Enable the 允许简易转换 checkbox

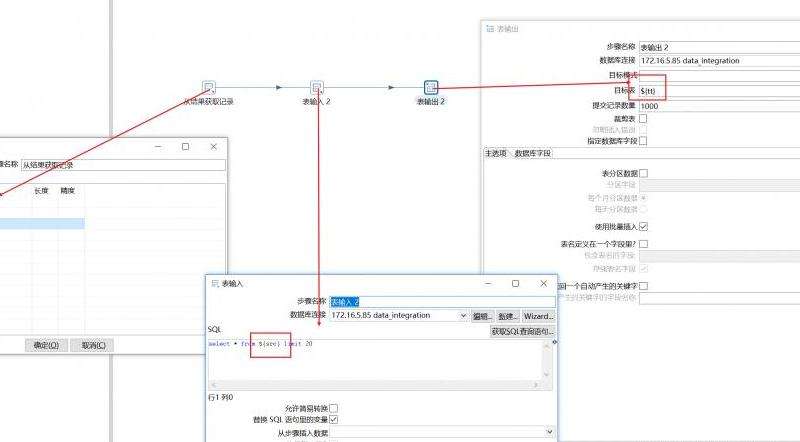[334, 408]
